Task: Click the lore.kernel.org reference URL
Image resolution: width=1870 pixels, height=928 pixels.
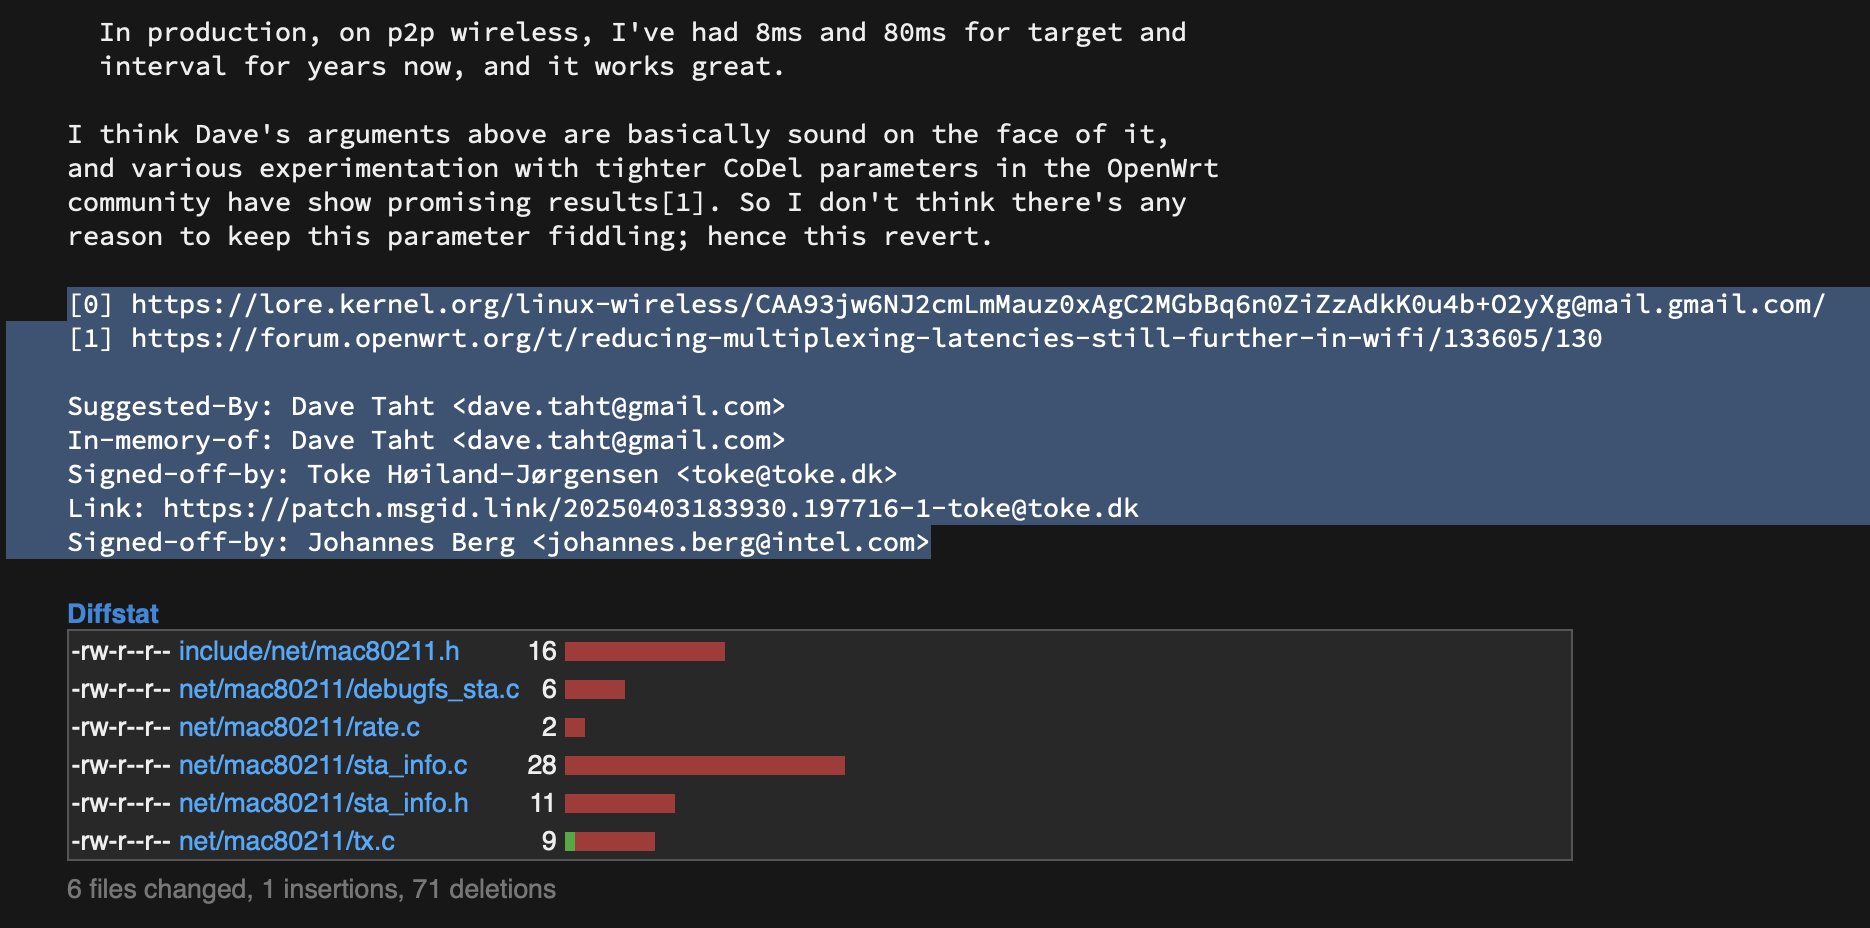Action: 977,304
